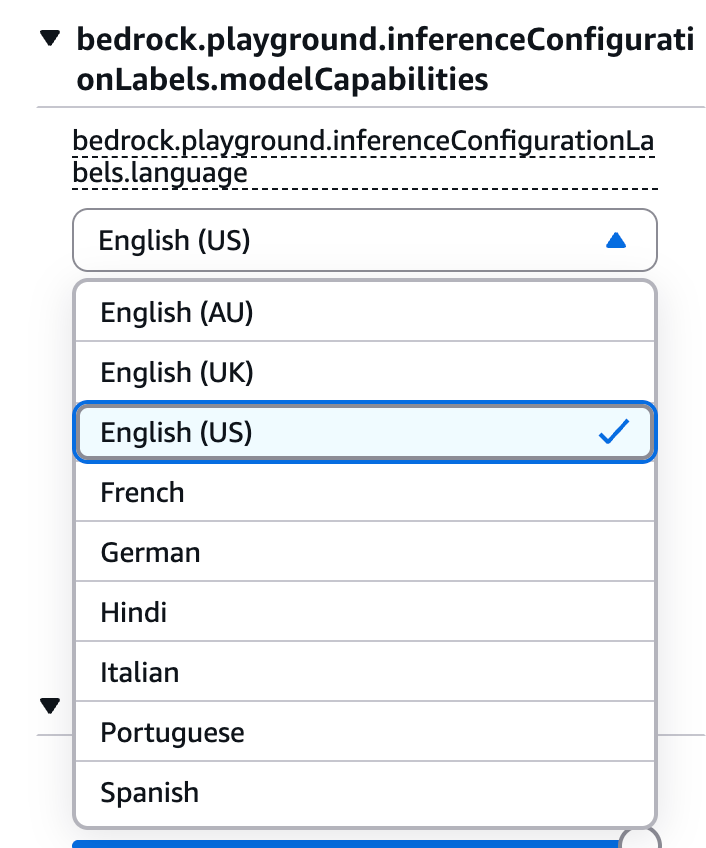The height and width of the screenshot is (848, 706).
Task: Collapse the lower section's black triangle
Action: coord(49,706)
